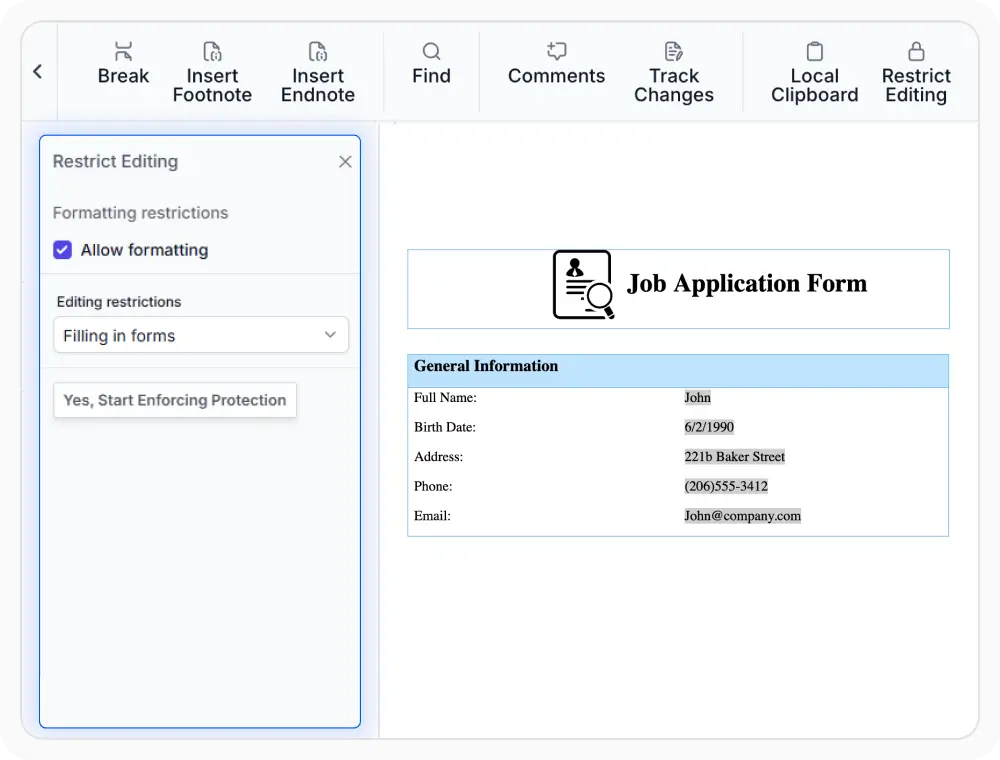Viewport: 1000px width, 760px height.
Task: Click the Break toolbar icon
Action: (x=123, y=52)
